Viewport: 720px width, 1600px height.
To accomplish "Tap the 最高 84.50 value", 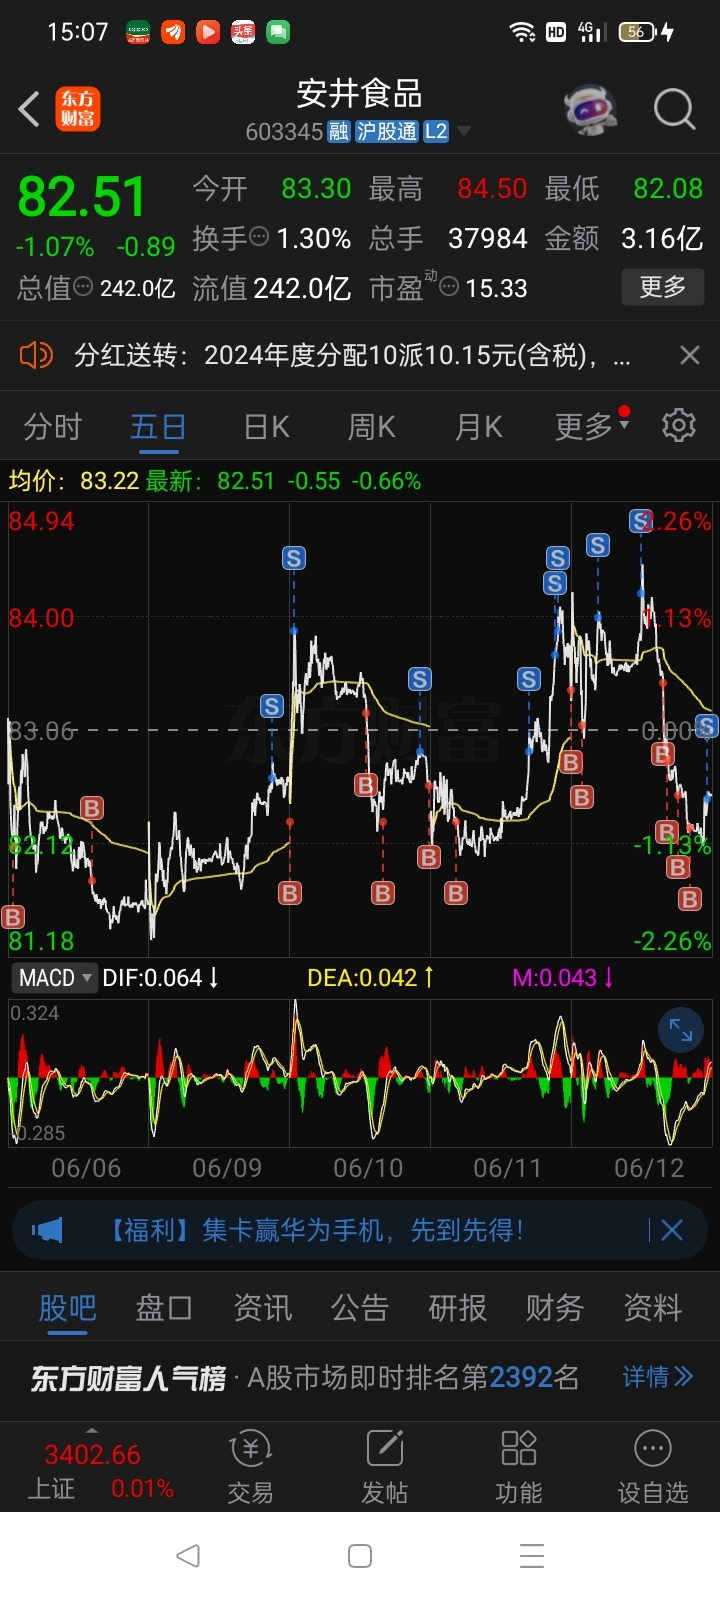I will click(492, 189).
